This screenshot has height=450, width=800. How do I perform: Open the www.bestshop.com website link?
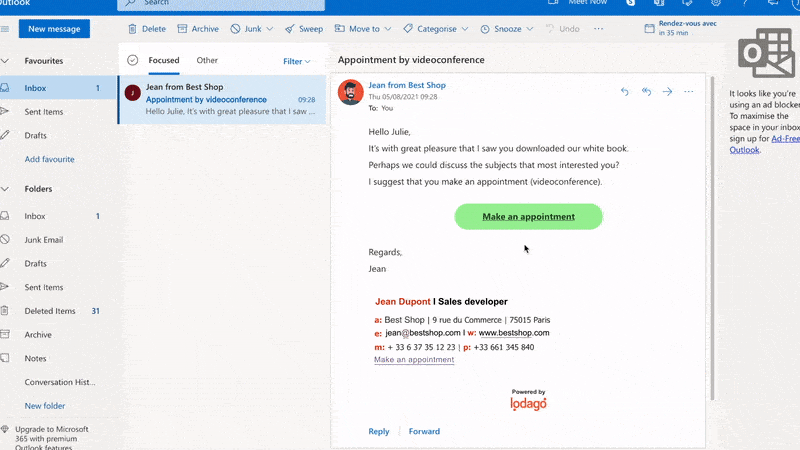514,333
